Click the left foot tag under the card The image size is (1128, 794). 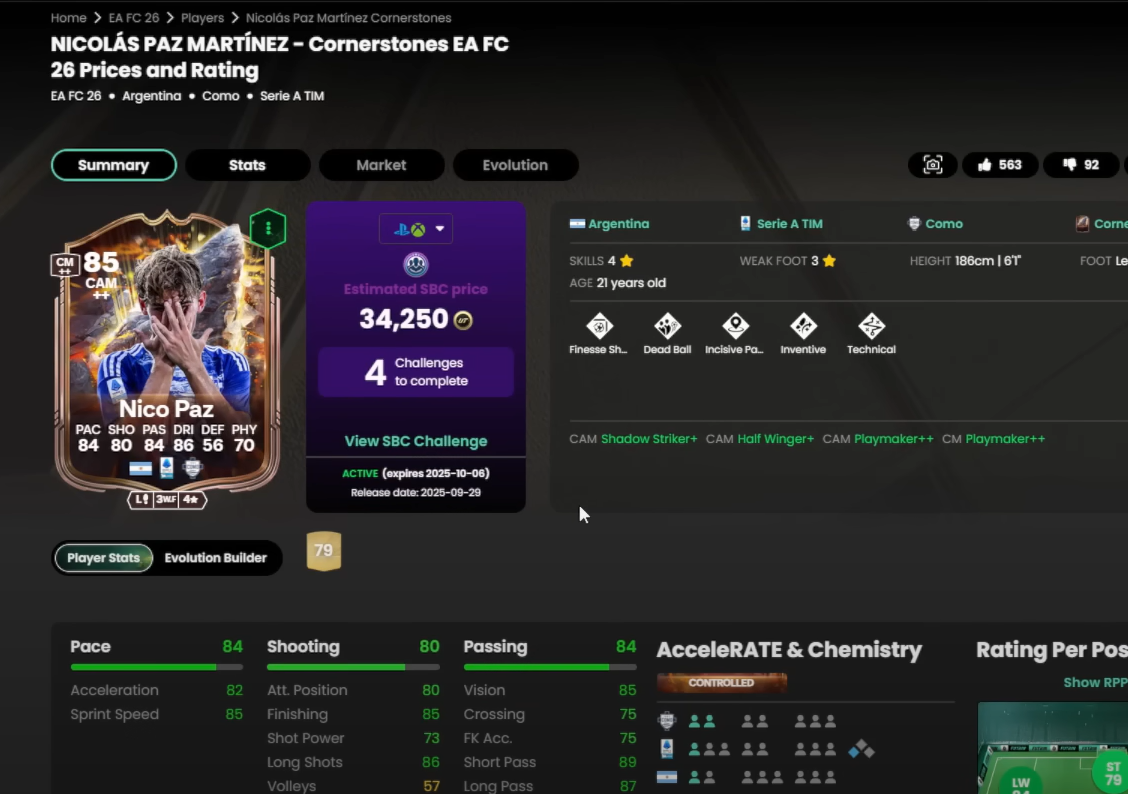(142, 499)
